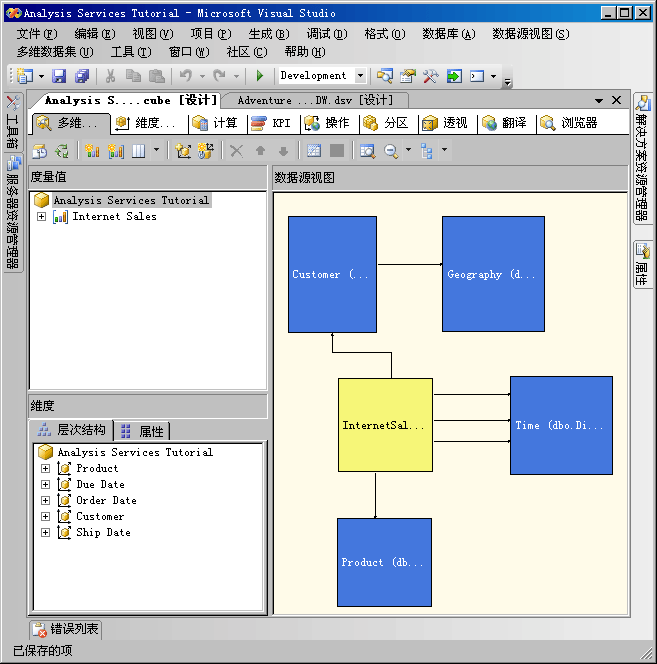Open the 数据库(A) menu
Image resolution: width=657 pixels, height=664 pixels.
click(449, 33)
